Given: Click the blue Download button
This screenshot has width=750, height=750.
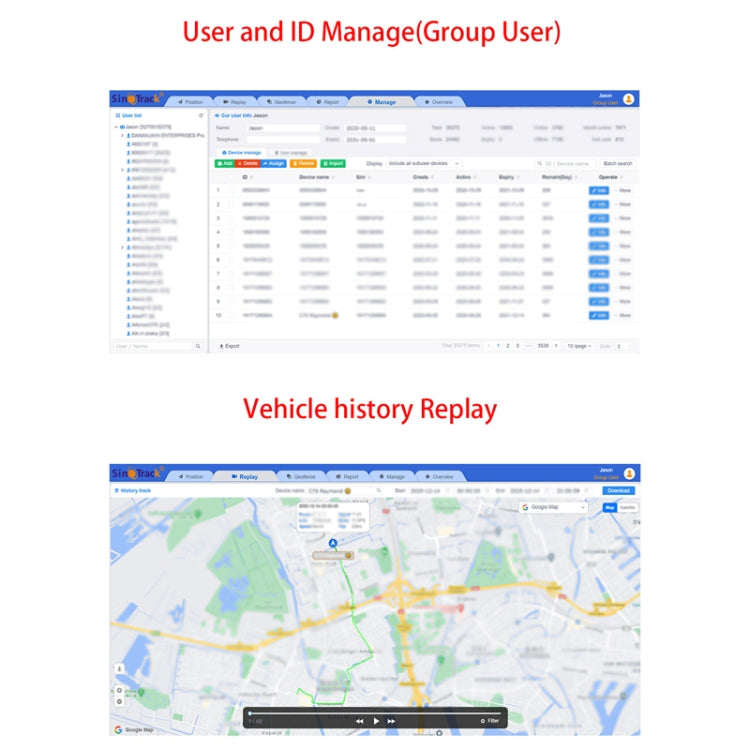Looking at the screenshot, I should click(x=618, y=491).
